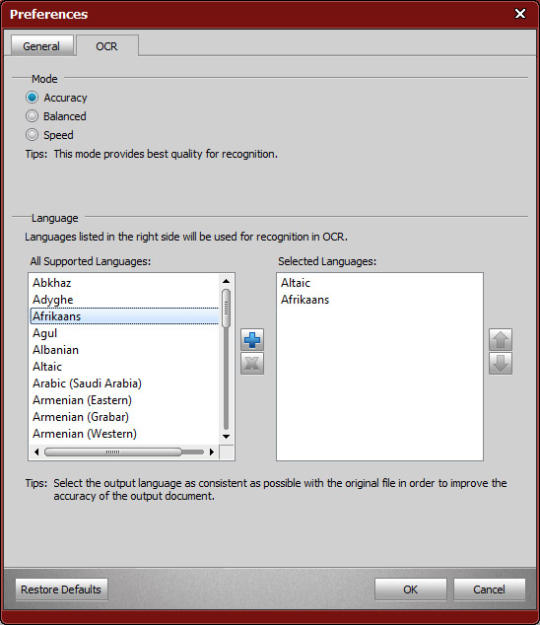Close the Preferences dialog

(x=520, y=14)
